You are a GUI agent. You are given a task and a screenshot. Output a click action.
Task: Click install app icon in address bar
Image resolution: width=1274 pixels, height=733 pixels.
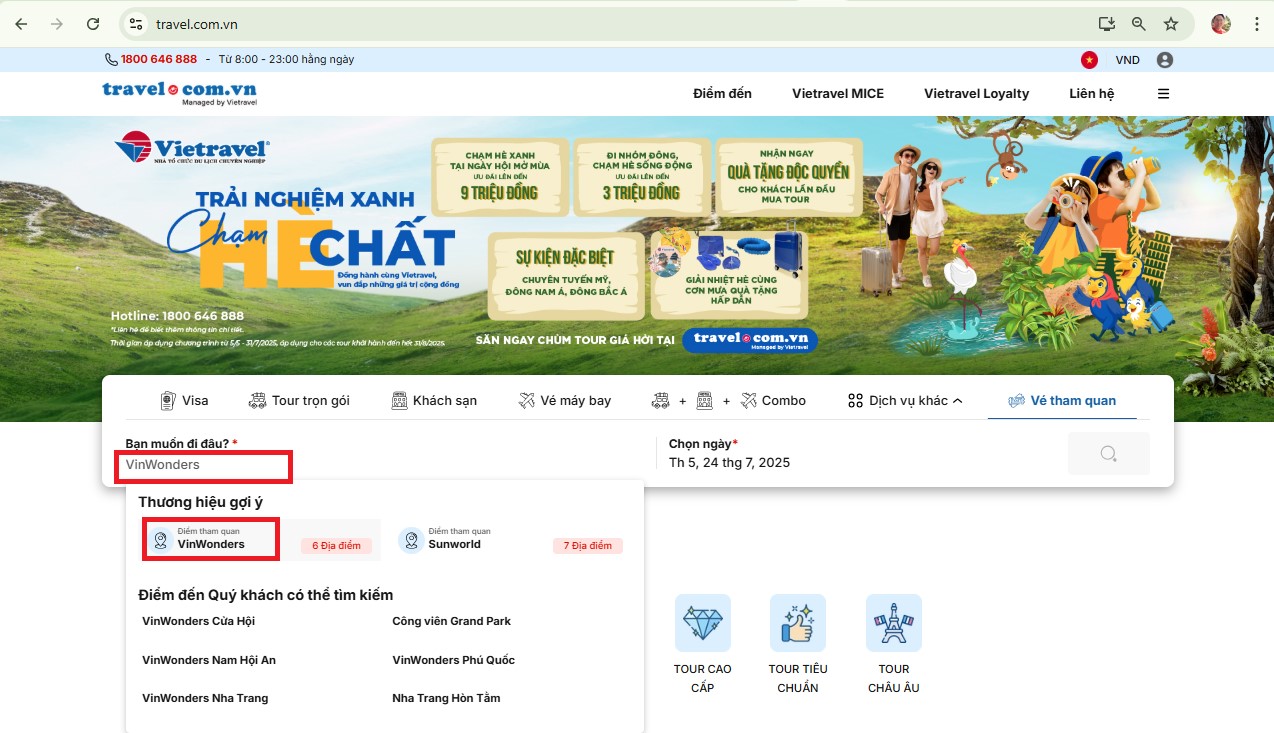pos(1106,24)
